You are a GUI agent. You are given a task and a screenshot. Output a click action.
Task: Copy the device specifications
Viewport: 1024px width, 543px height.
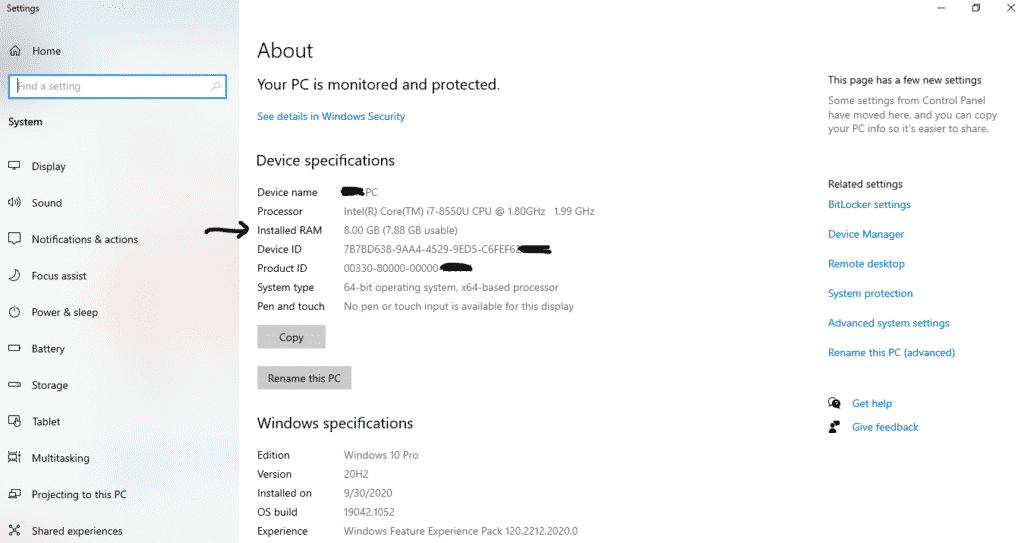pyautogui.click(x=291, y=337)
